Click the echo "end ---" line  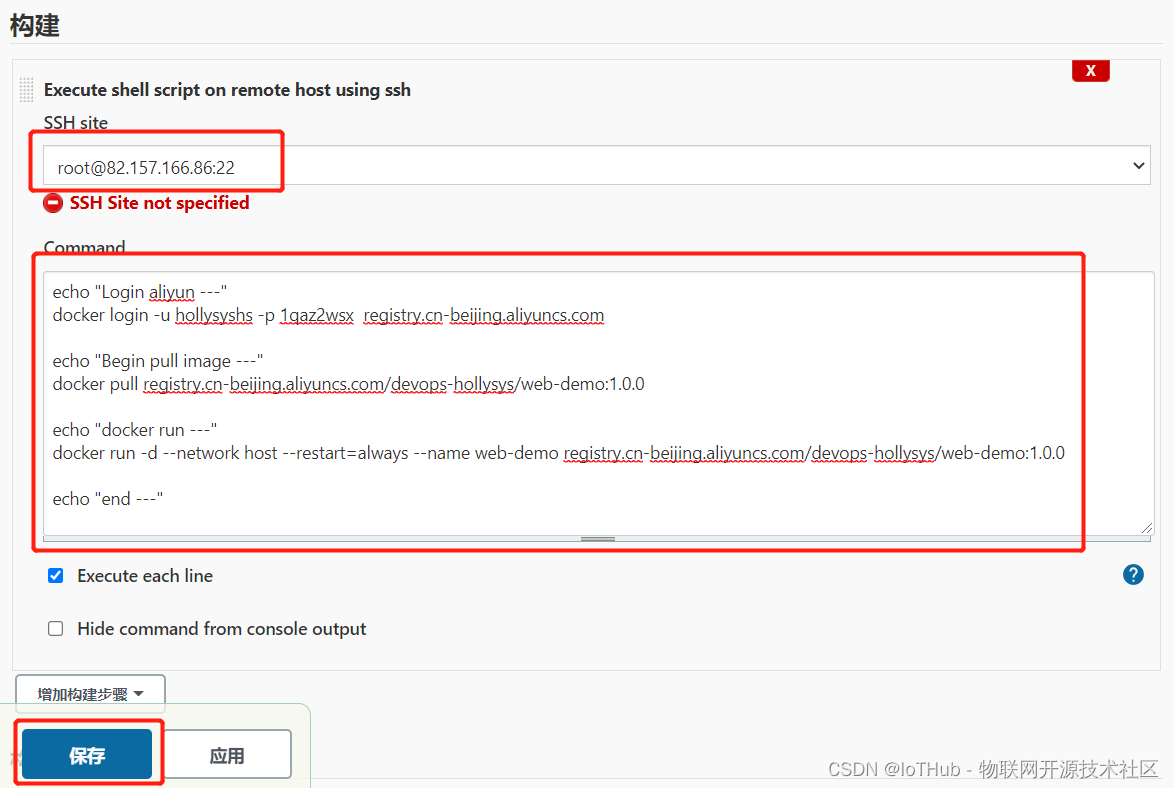(108, 499)
